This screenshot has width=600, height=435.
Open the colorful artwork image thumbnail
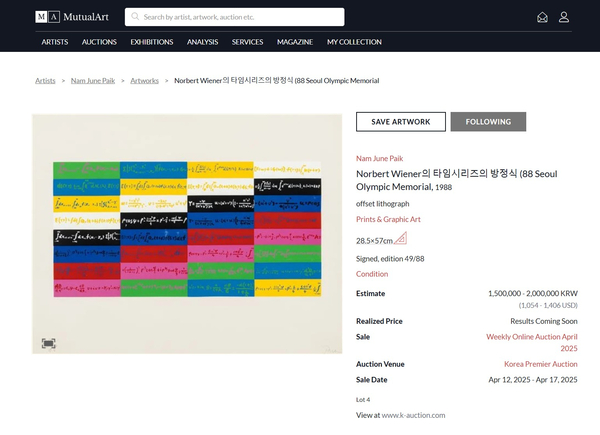188,235
